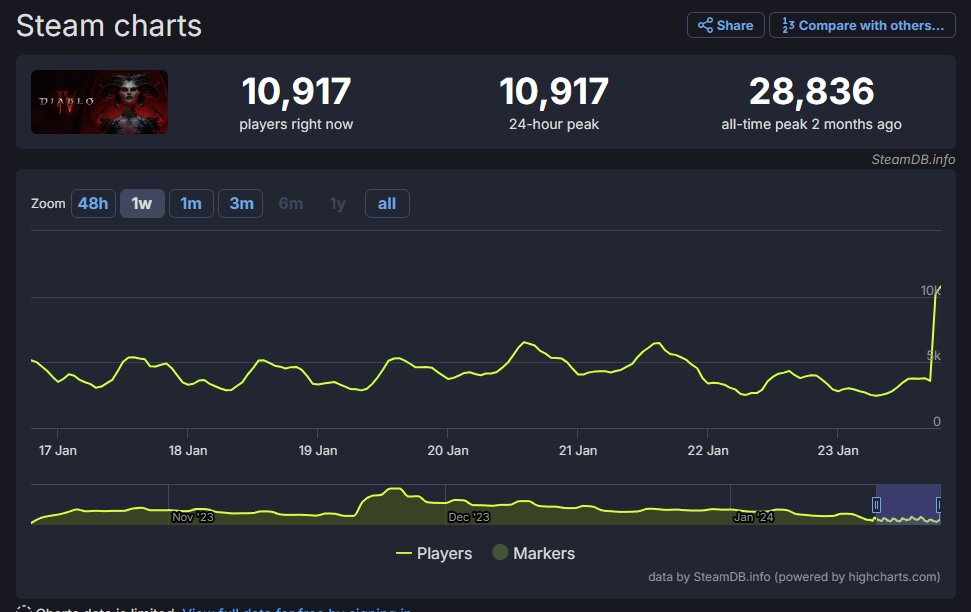The image size is (971, 612).
Task: Click Dec '23 peak in navigator overview
Action: point(394,492)
